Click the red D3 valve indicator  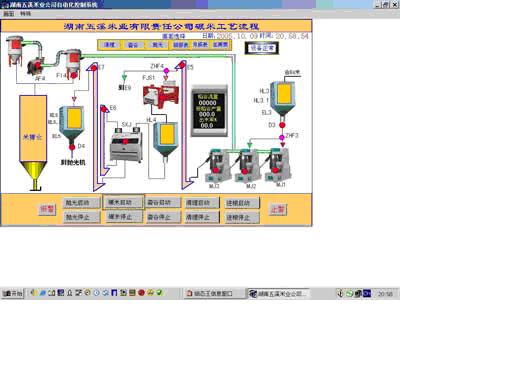(282, 125)
